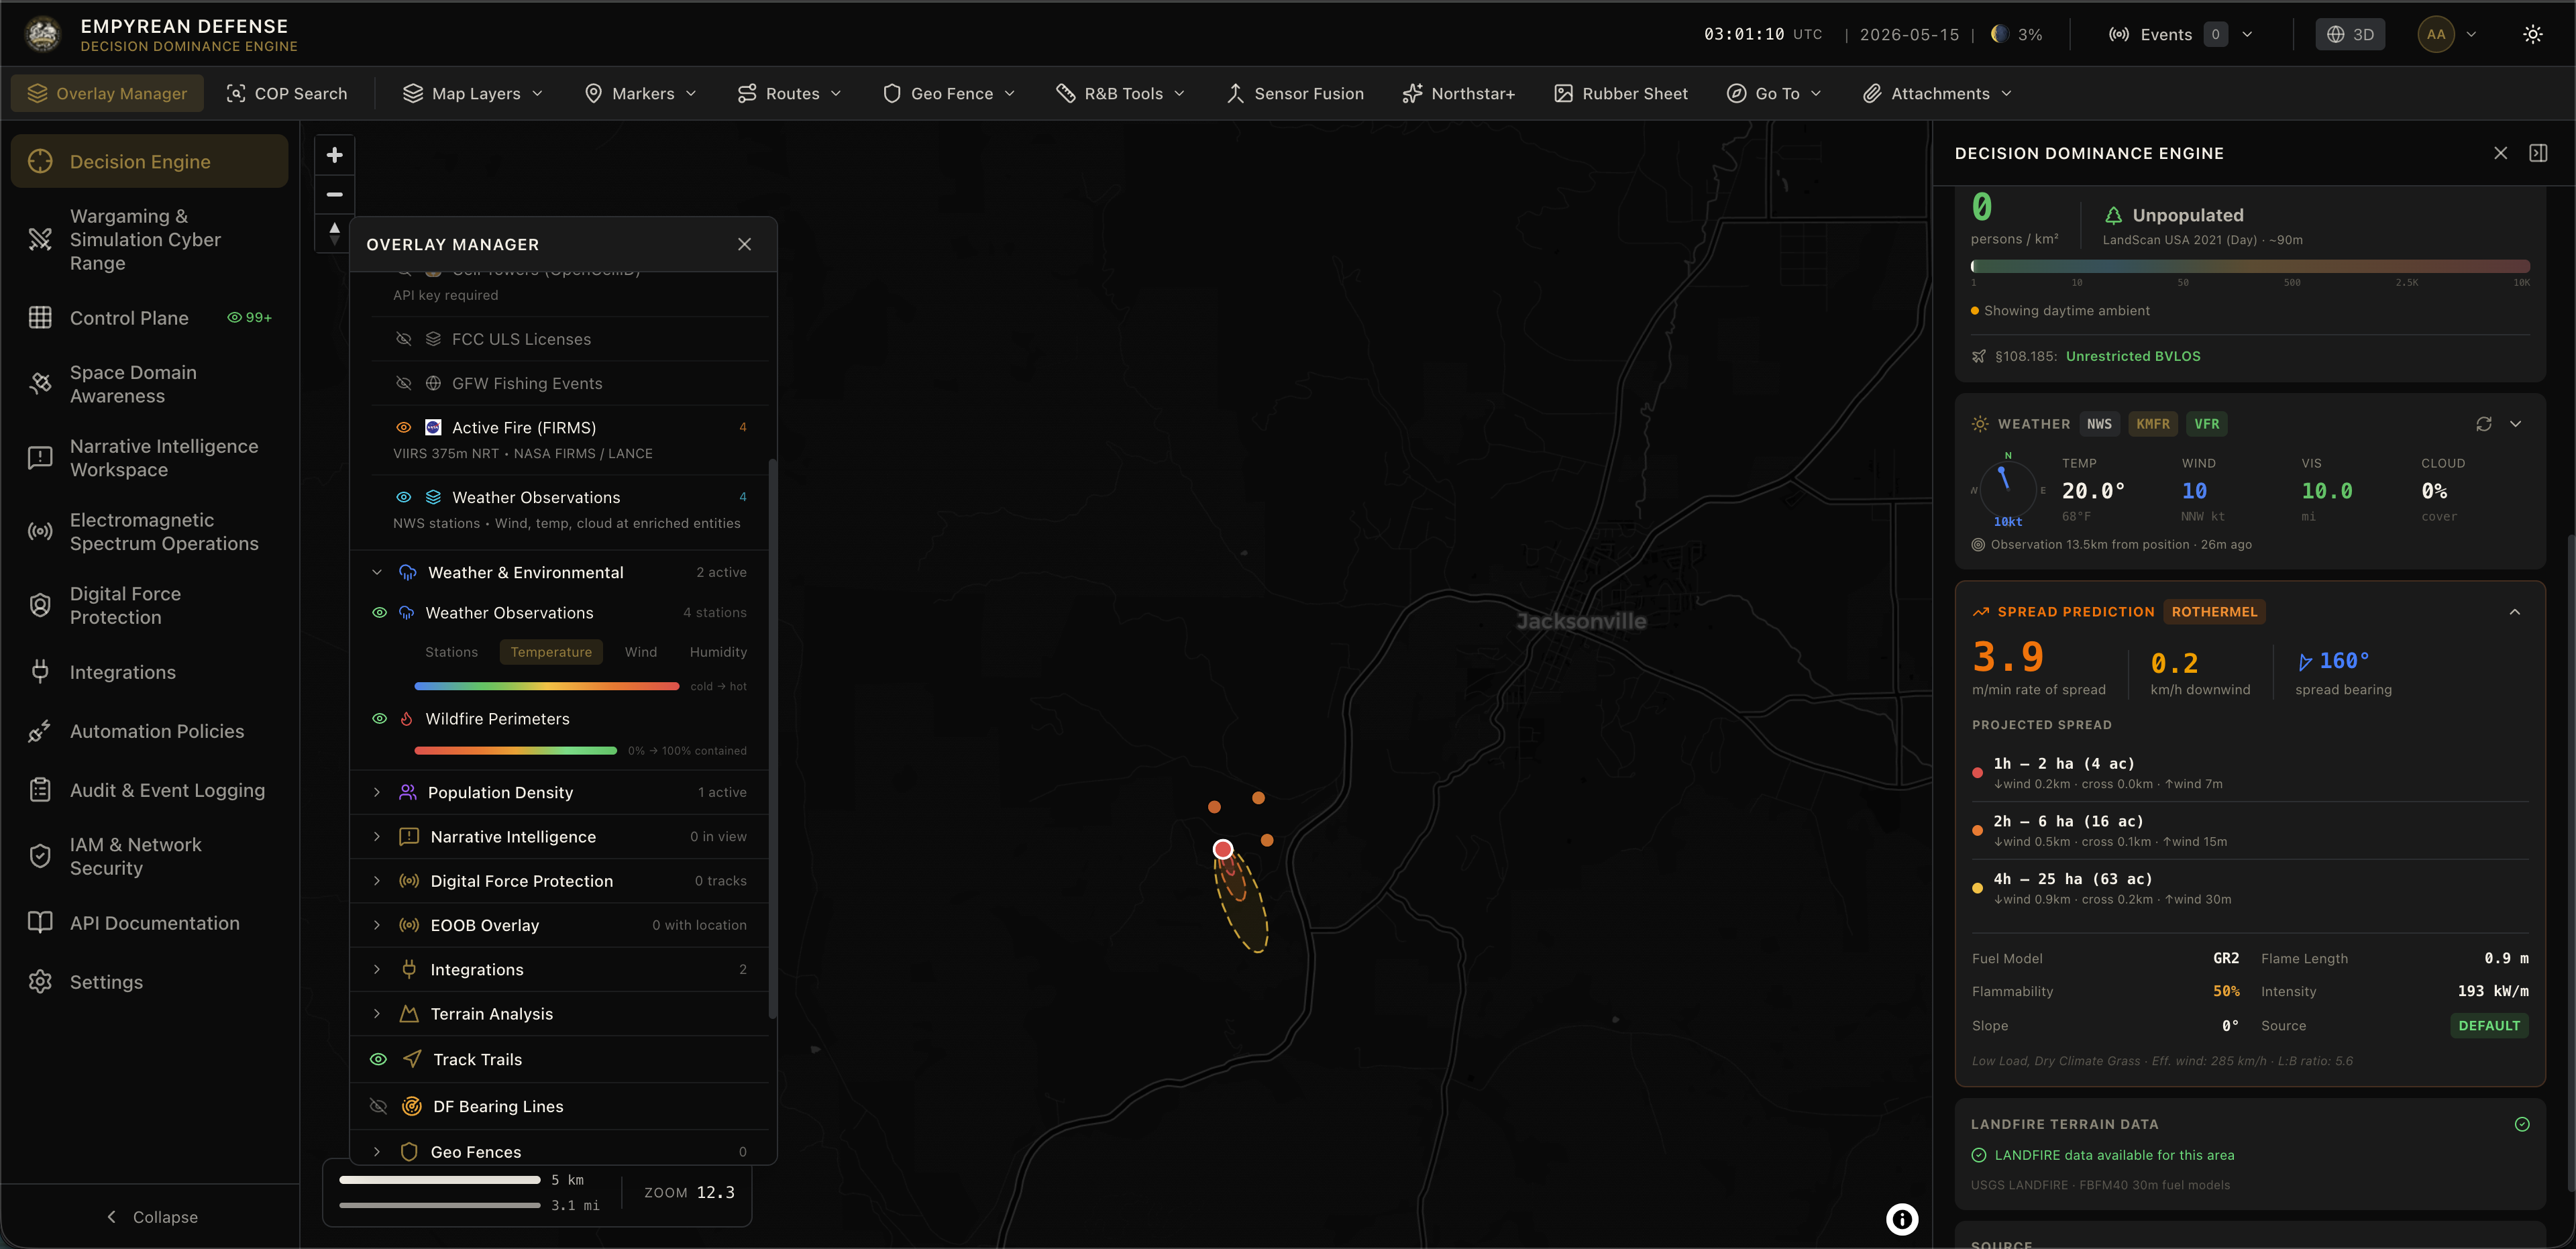Zoom out on the map
Viewport: 2576px width, 1249px height.
click(335, 194)
